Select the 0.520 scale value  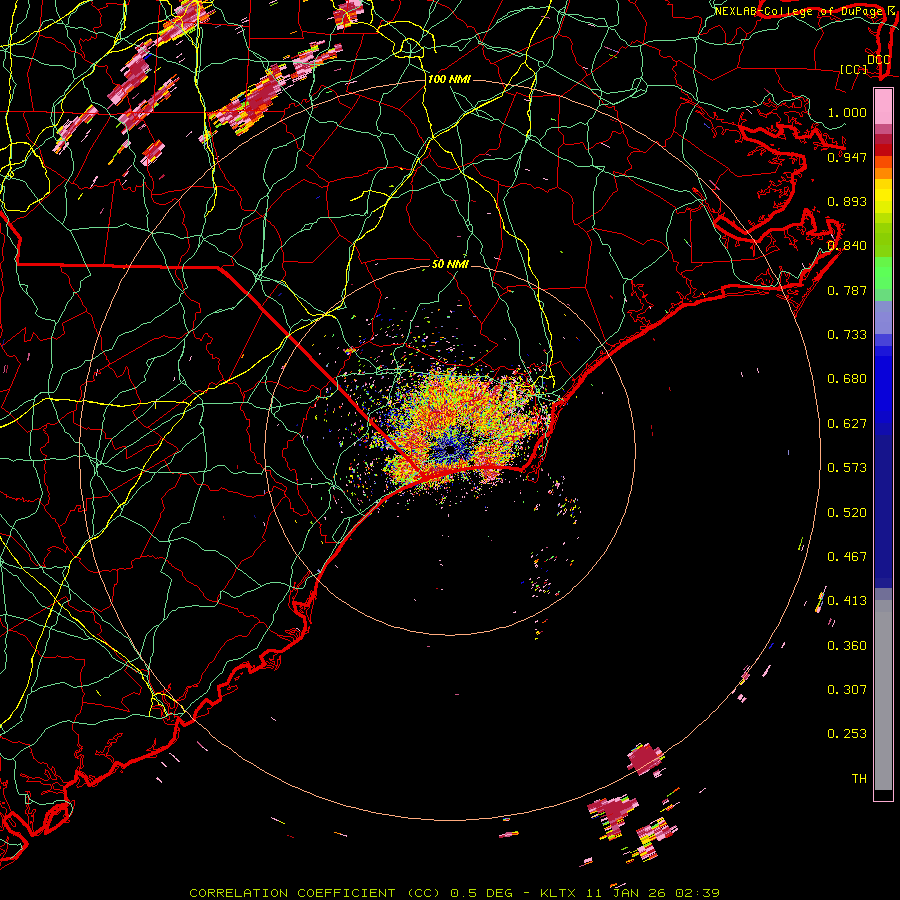pyautogui.click(x=847, y=513)
